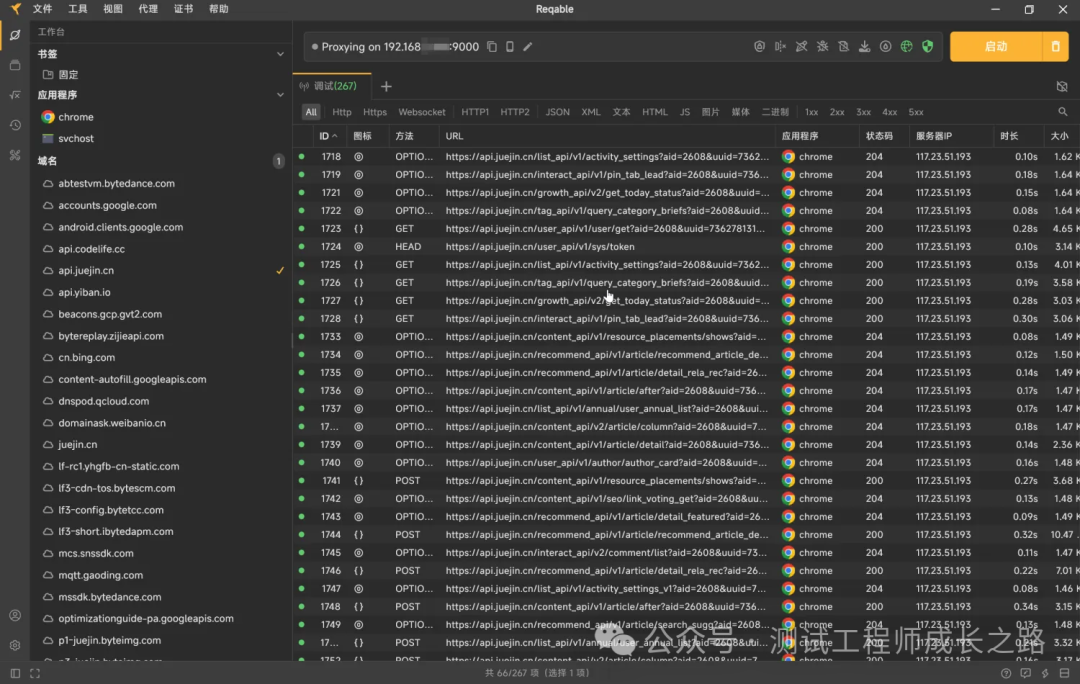The image size is (1080, 684).
Task: Select request row ID 1741 POST
Action: click(x=686, y=481)
